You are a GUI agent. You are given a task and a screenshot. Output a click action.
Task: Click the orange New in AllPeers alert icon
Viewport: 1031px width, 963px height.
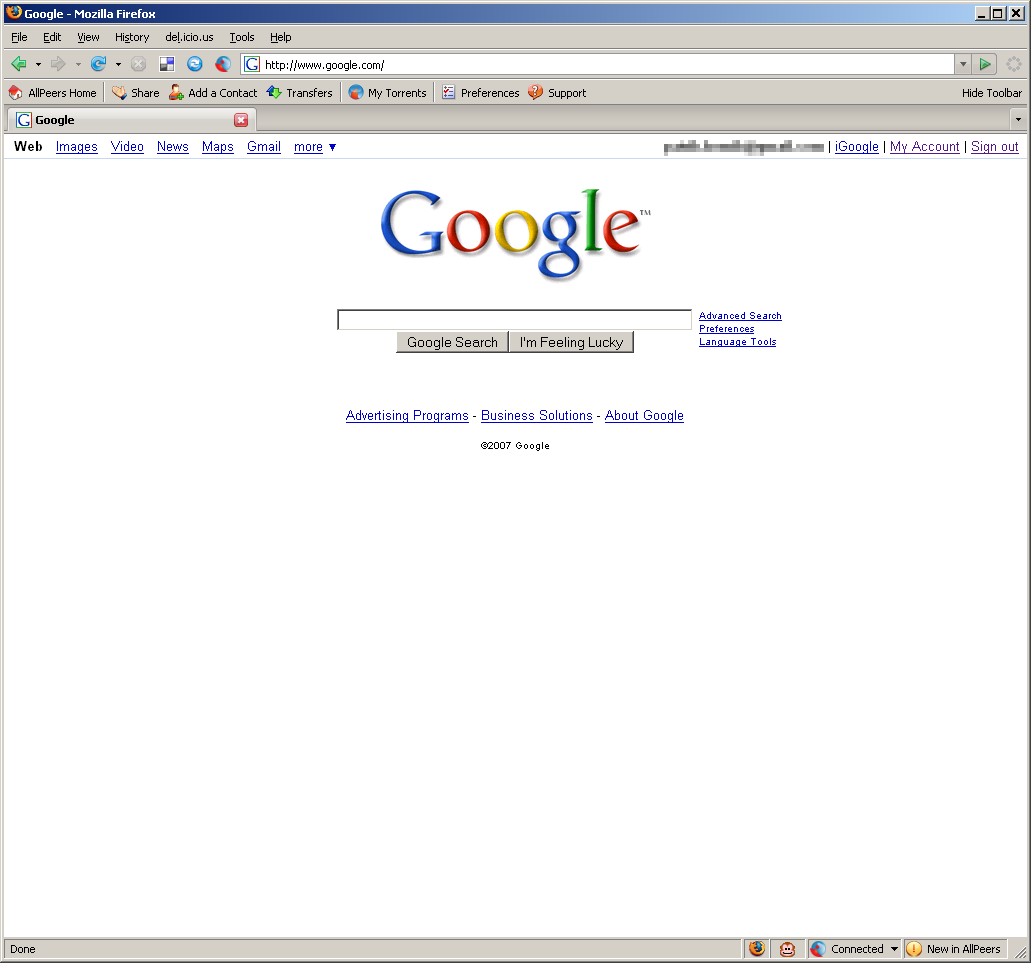[x=914, y=949]
